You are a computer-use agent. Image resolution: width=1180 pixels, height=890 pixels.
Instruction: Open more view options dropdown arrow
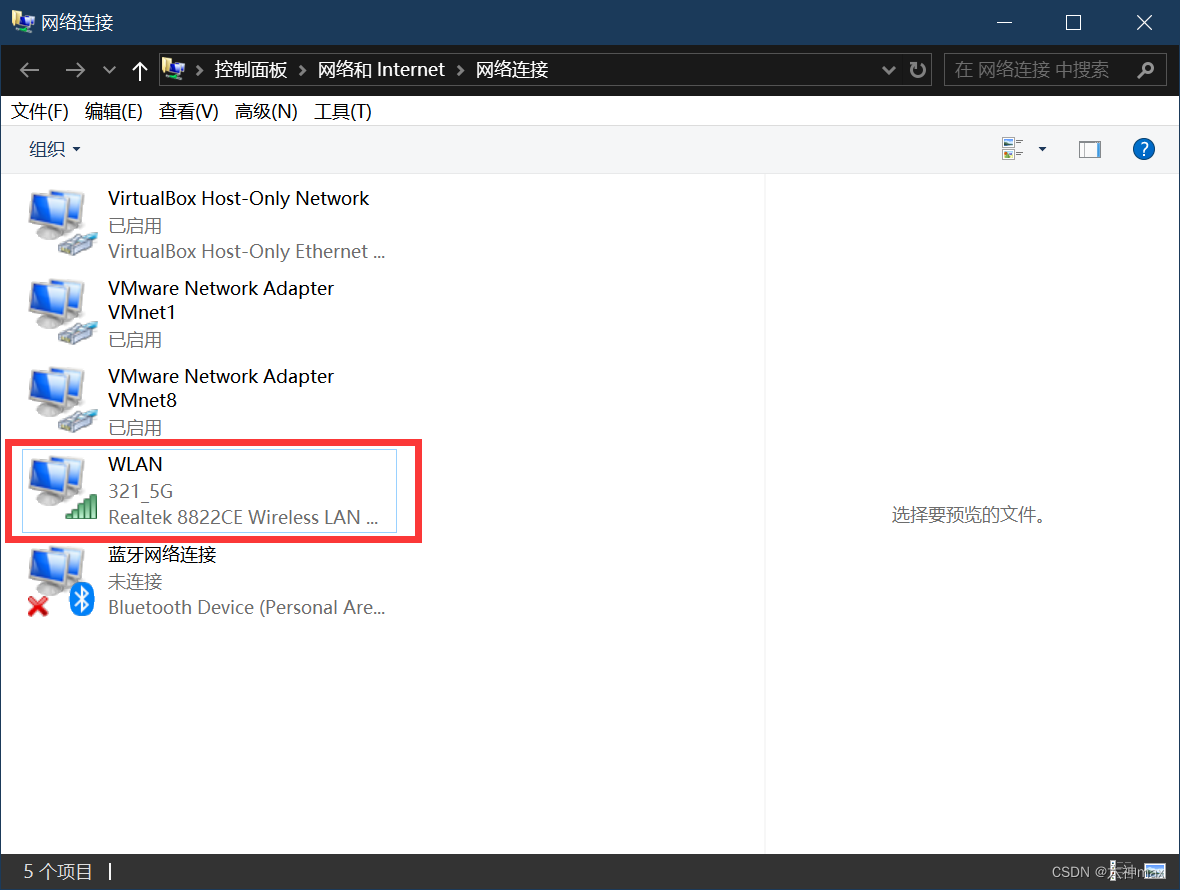point(1042,149)
